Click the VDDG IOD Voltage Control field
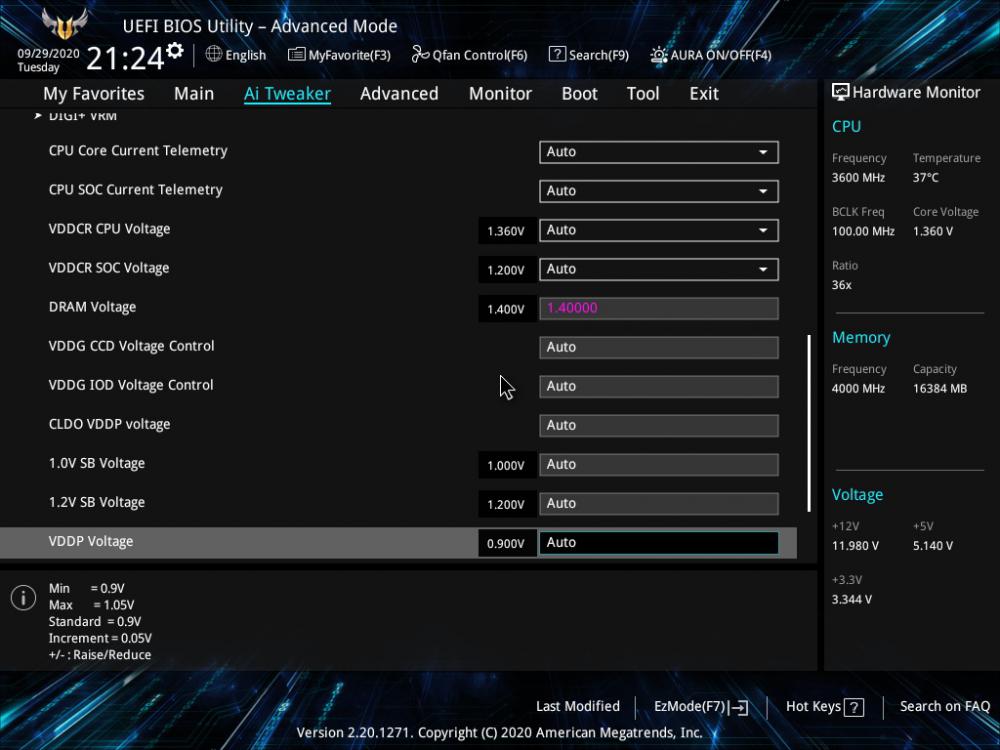 coord(659,386)
